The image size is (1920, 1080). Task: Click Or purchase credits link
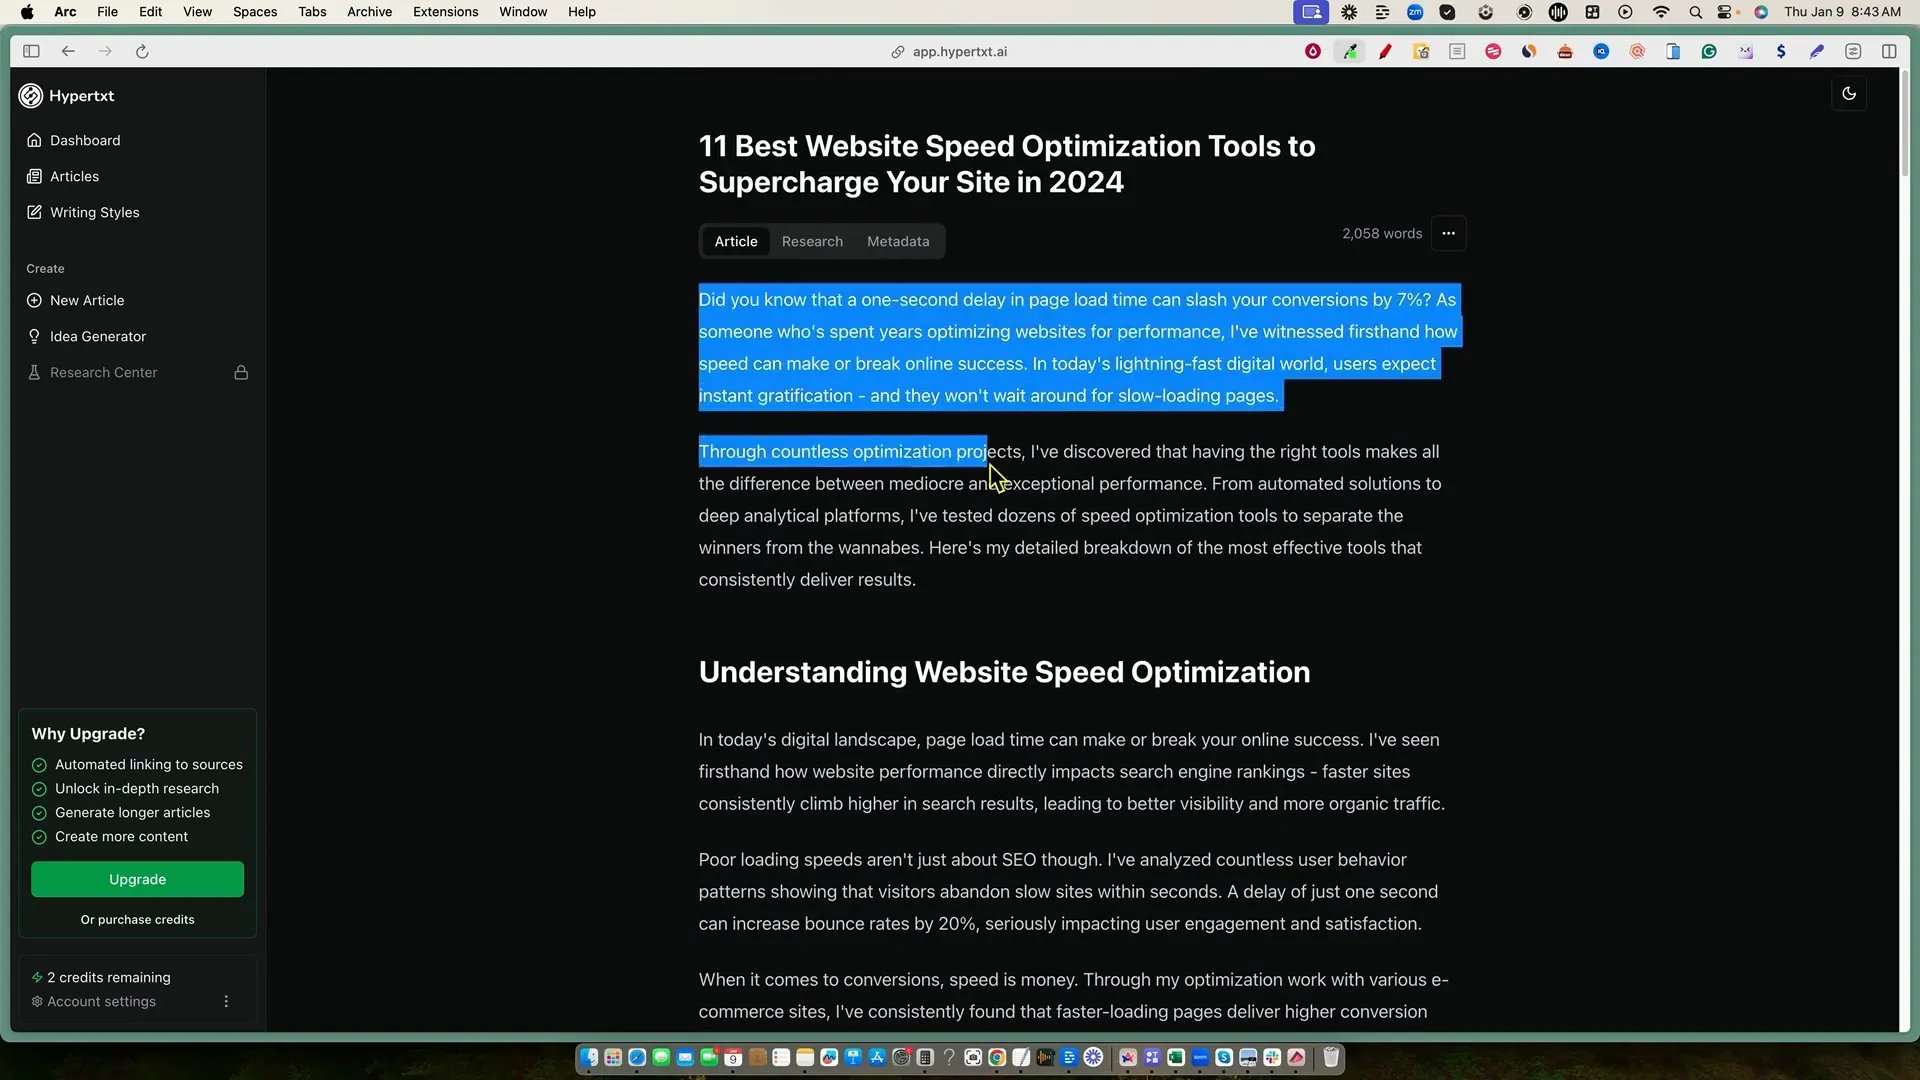(137, 919)
